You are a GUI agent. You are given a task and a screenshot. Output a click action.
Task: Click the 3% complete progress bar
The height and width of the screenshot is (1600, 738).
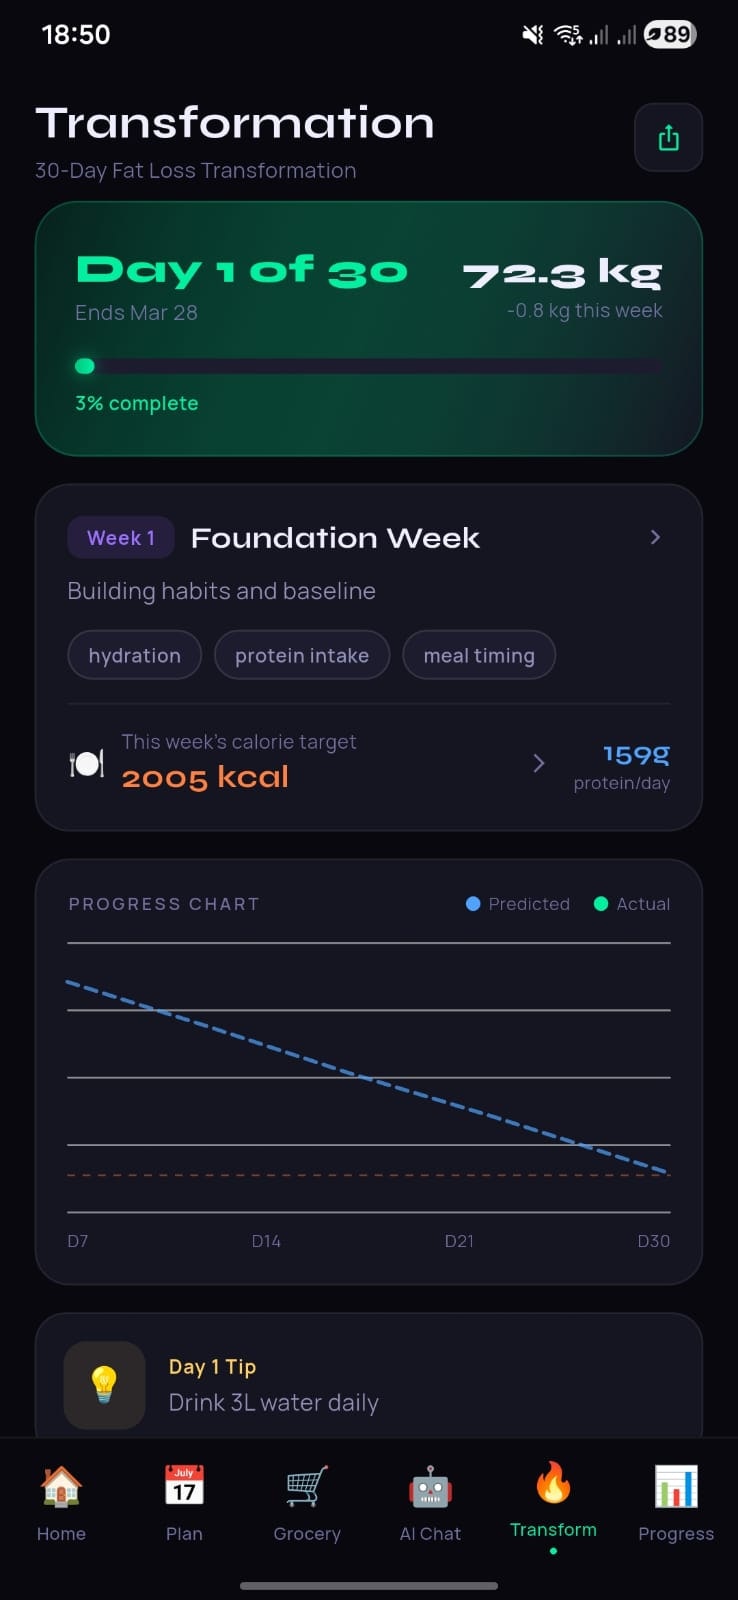pos(368,367)
